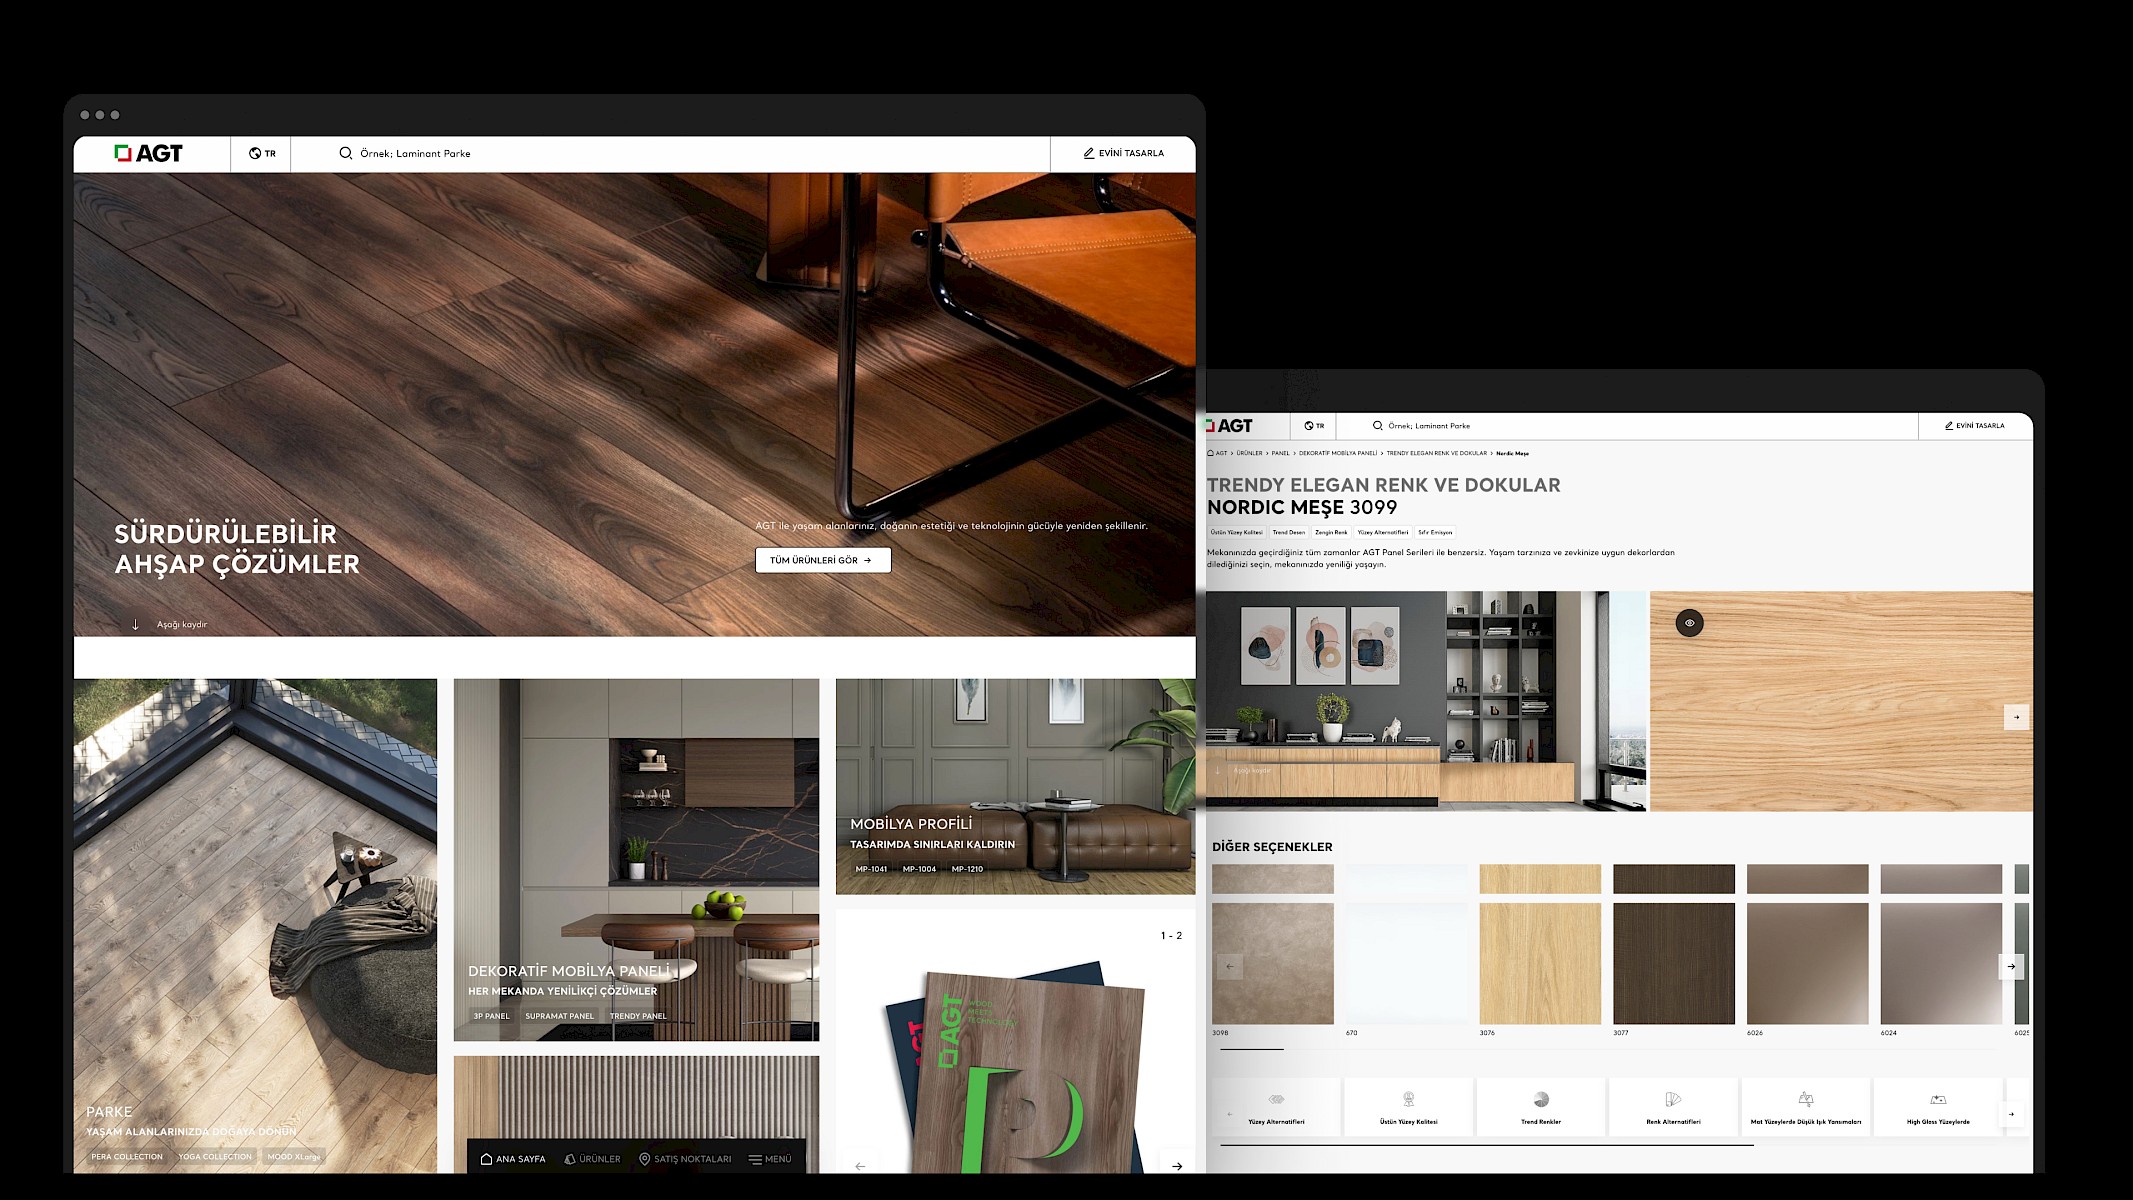
Task: Click the MP-1041 profile tag
Action: point(871,869)
